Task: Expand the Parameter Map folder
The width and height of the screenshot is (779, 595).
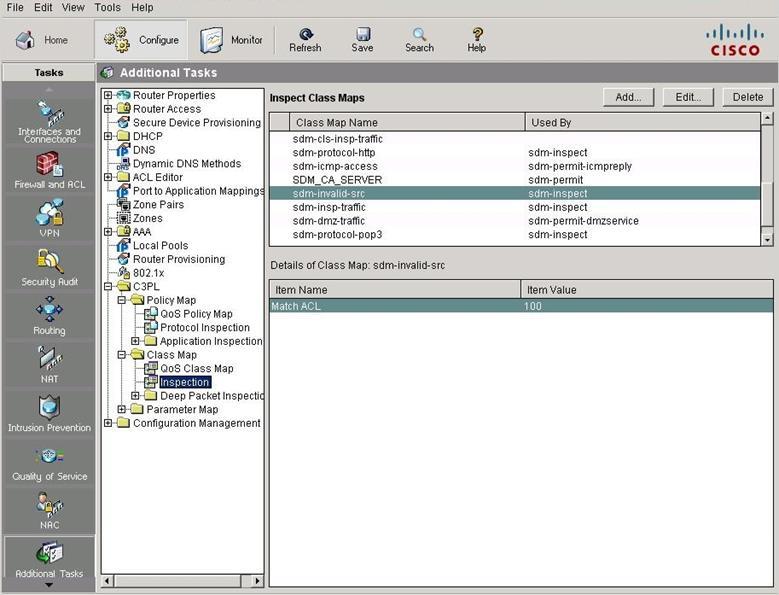Action: click(x=121, y=410)
